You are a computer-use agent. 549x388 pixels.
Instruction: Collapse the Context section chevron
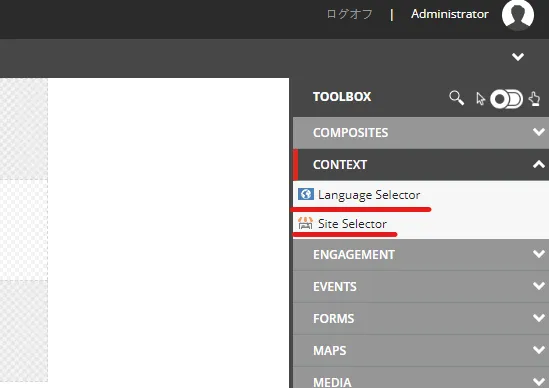538,164
